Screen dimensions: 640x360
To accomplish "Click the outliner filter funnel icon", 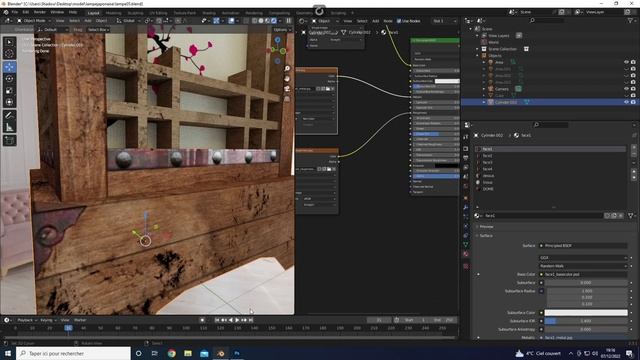I will pyautogui.click(x=630, y=20).
